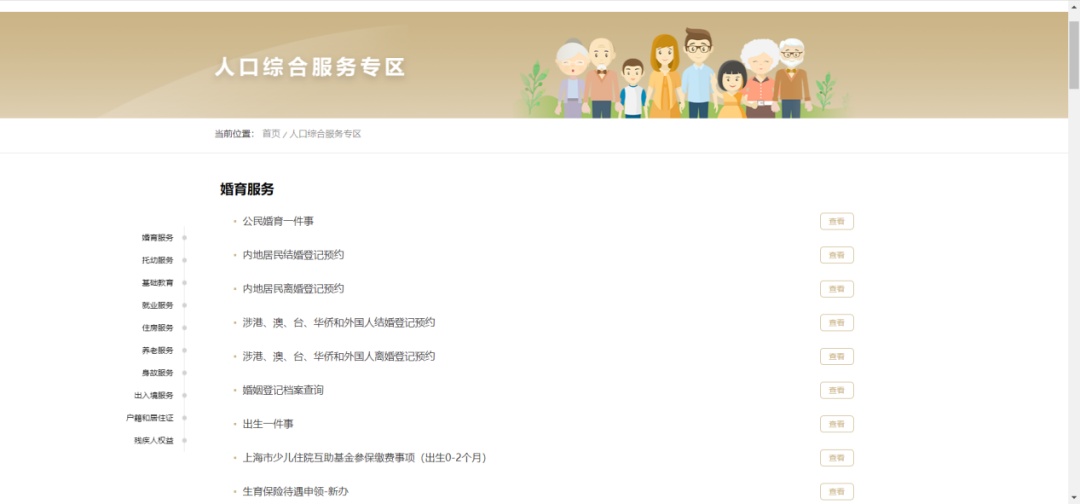The height and width of the screenshot is (504, 1080).
Task: Go to 就业服务 in sidebar
Action: [157, 305]
